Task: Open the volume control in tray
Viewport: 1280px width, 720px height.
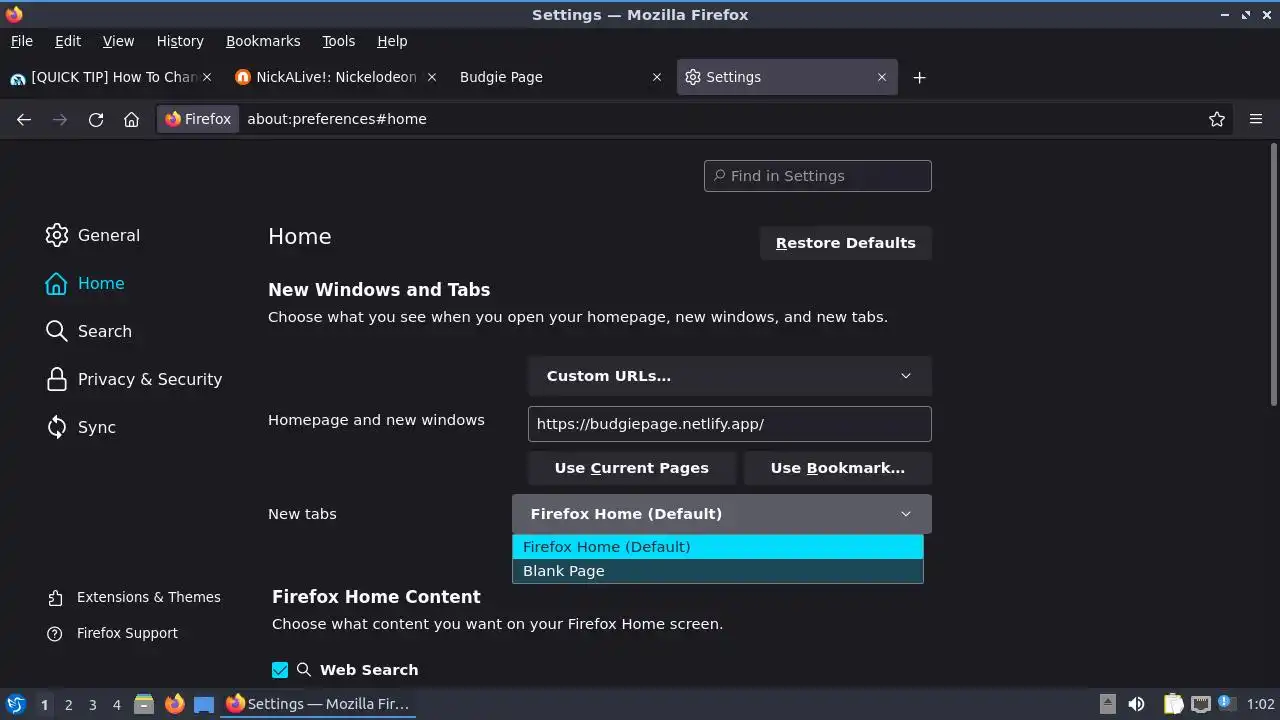Action: click(1136, 704)
